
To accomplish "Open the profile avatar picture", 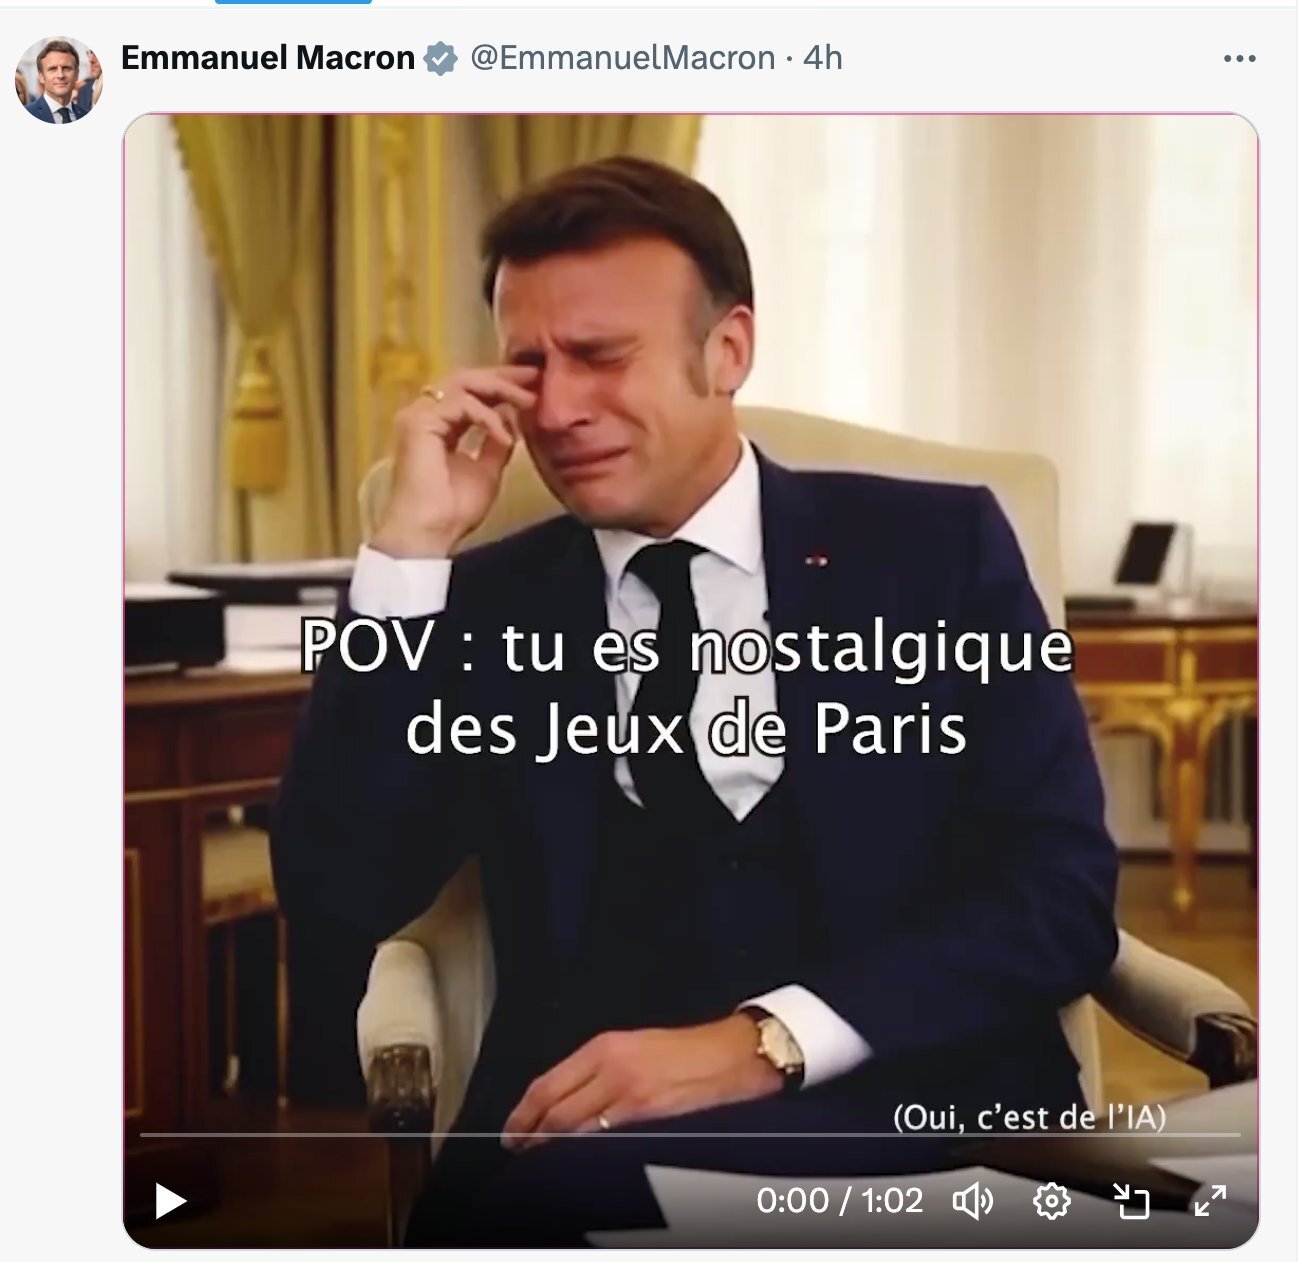I will 59,80.
